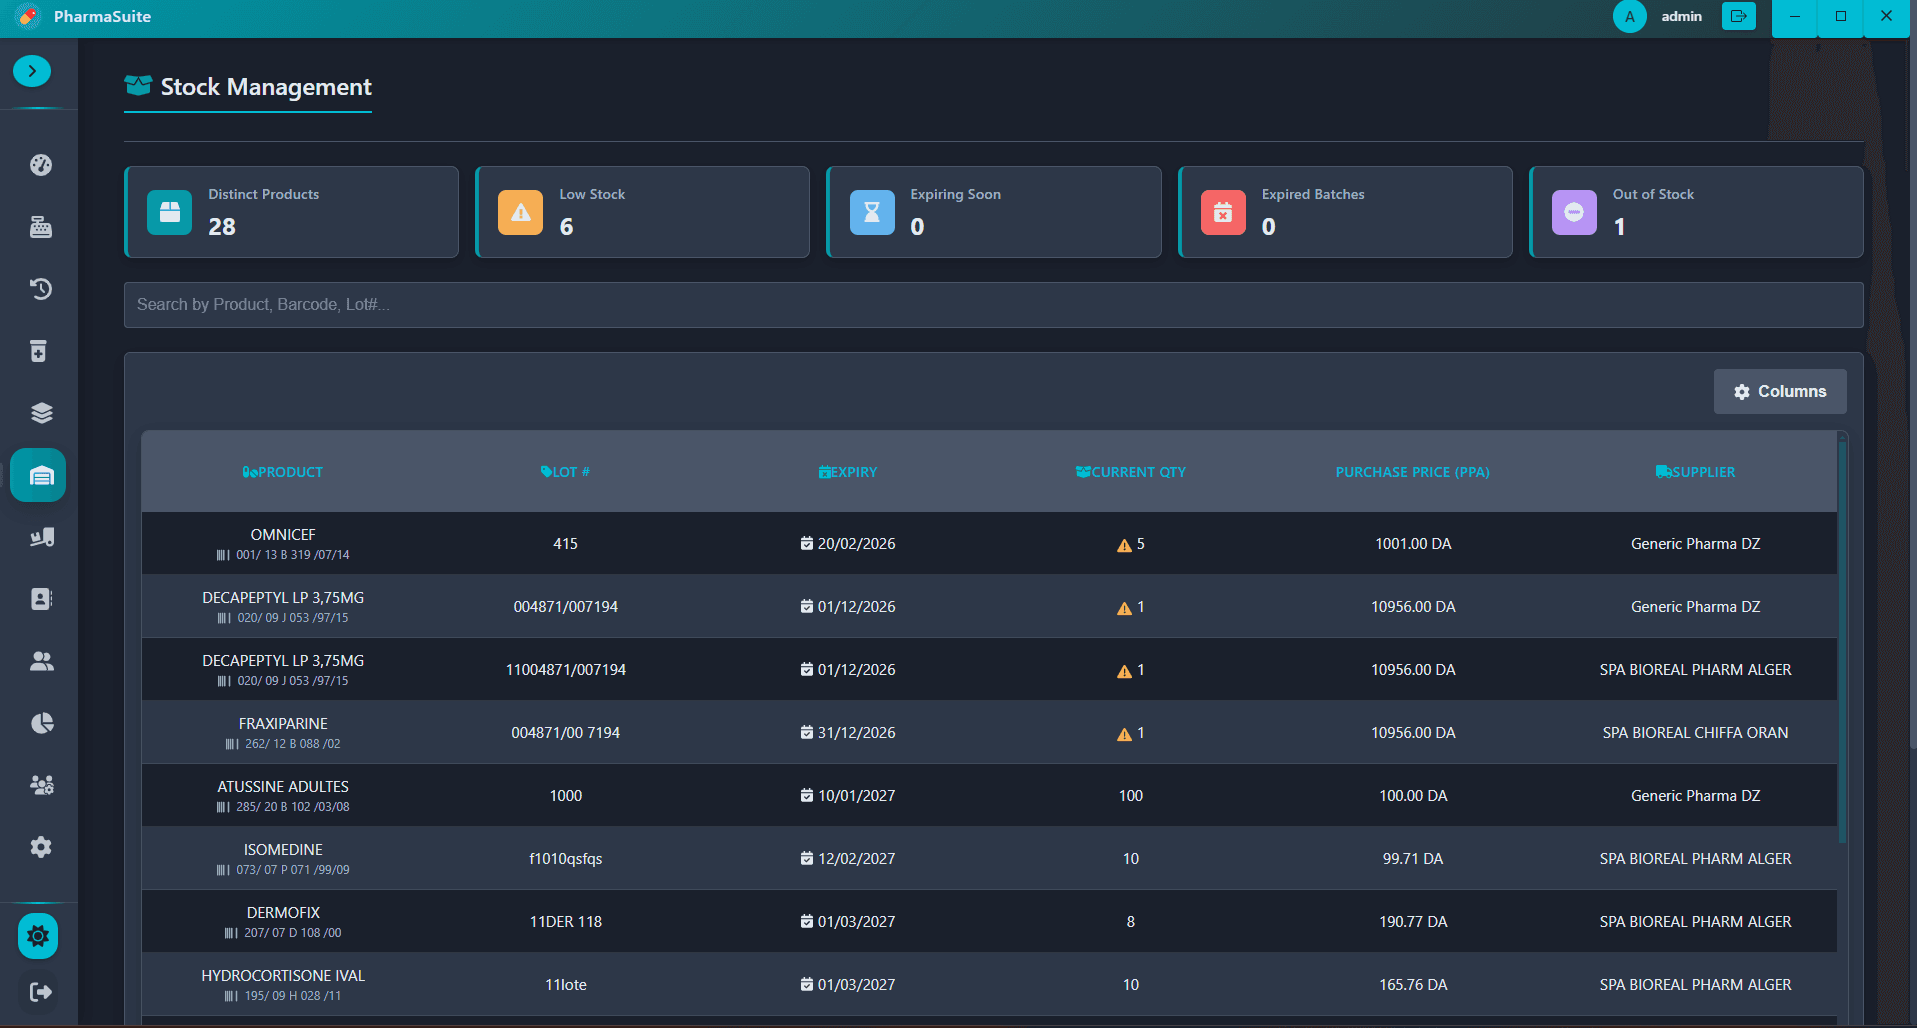Click the search by product input field
Image resolution: width=1917 pixels, height=1028 pixels.
[x=992, y=305]
